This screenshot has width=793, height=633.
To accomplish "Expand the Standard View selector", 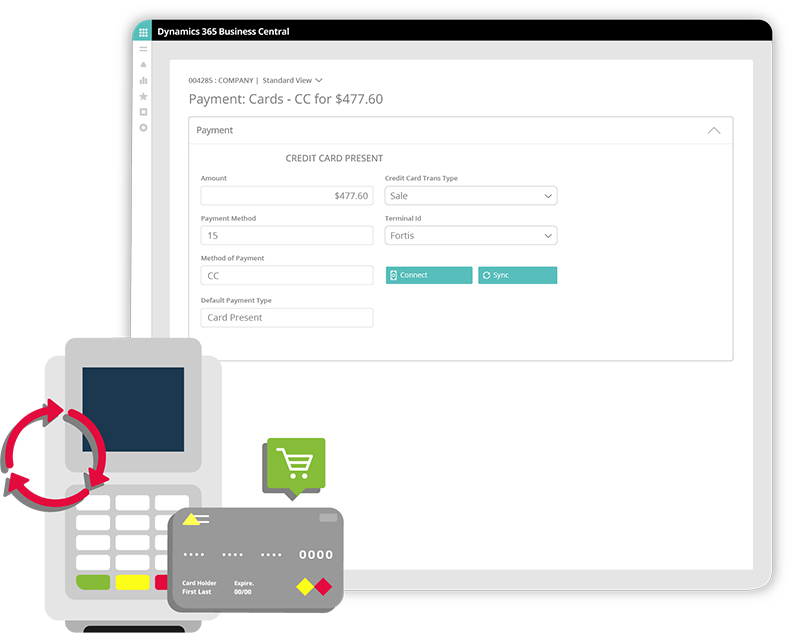I will tap(292, 80).
